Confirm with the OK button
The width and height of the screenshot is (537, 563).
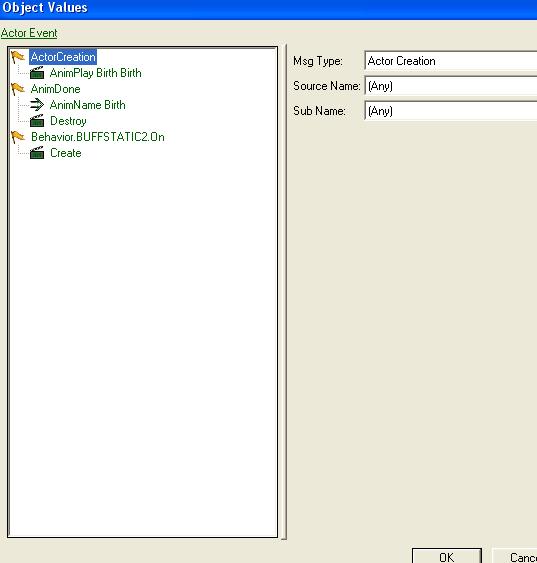(447, 556)
